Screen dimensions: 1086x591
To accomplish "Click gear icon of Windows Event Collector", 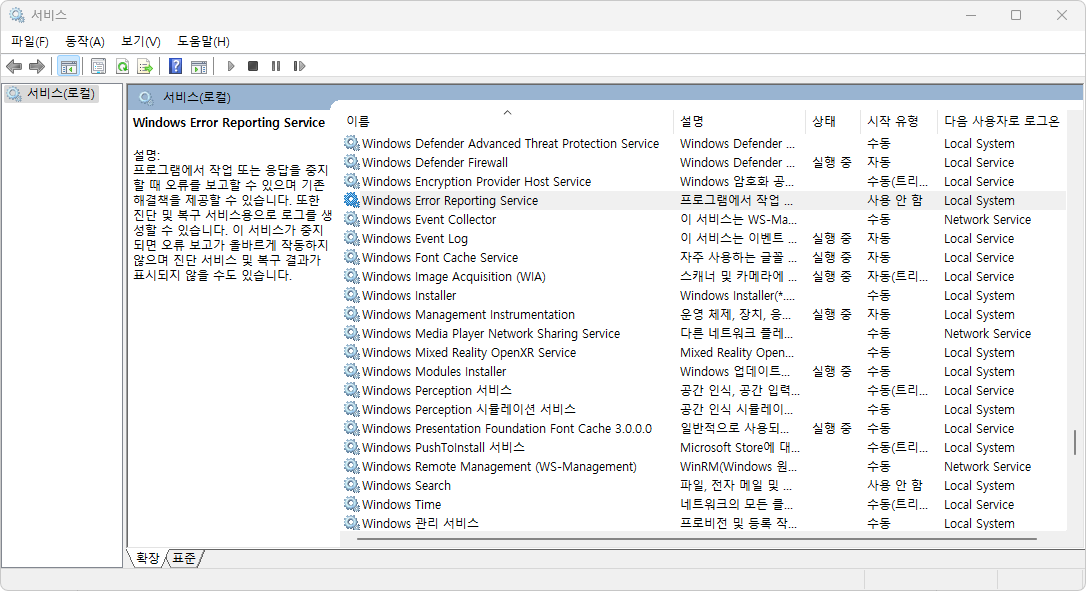I will pos(352,219).
